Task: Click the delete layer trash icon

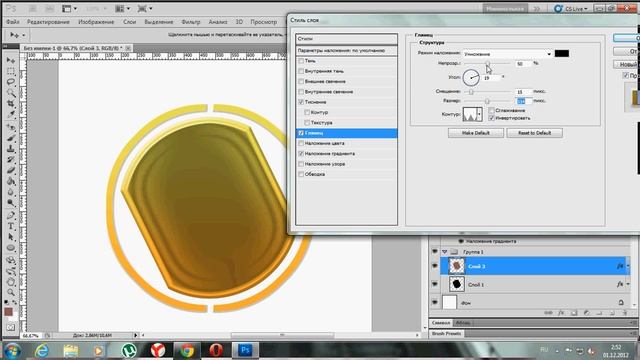Action: click(624, 313)
